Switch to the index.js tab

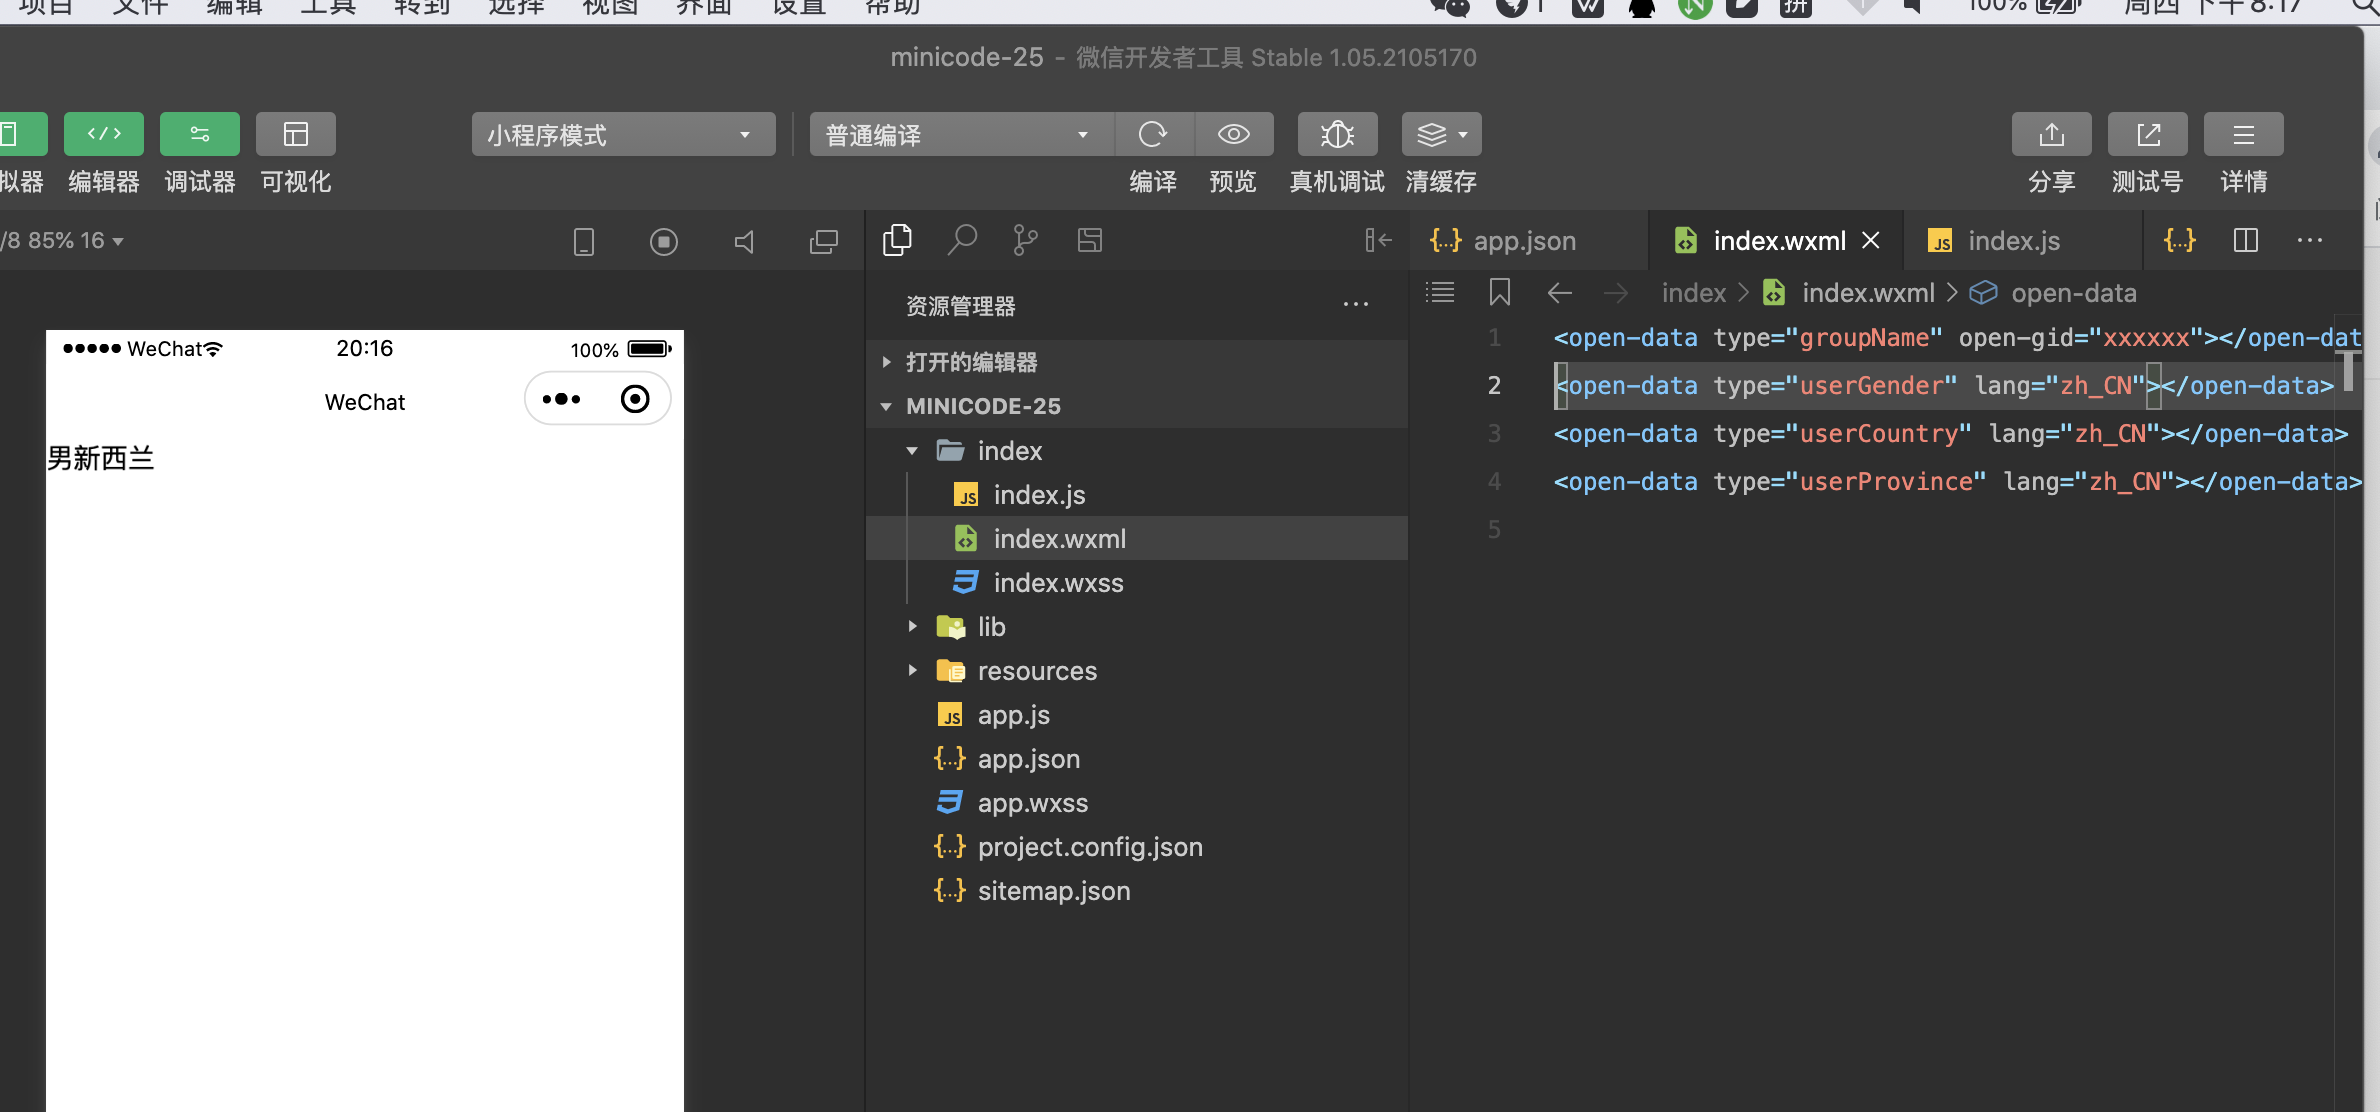tap(2012, 241)
